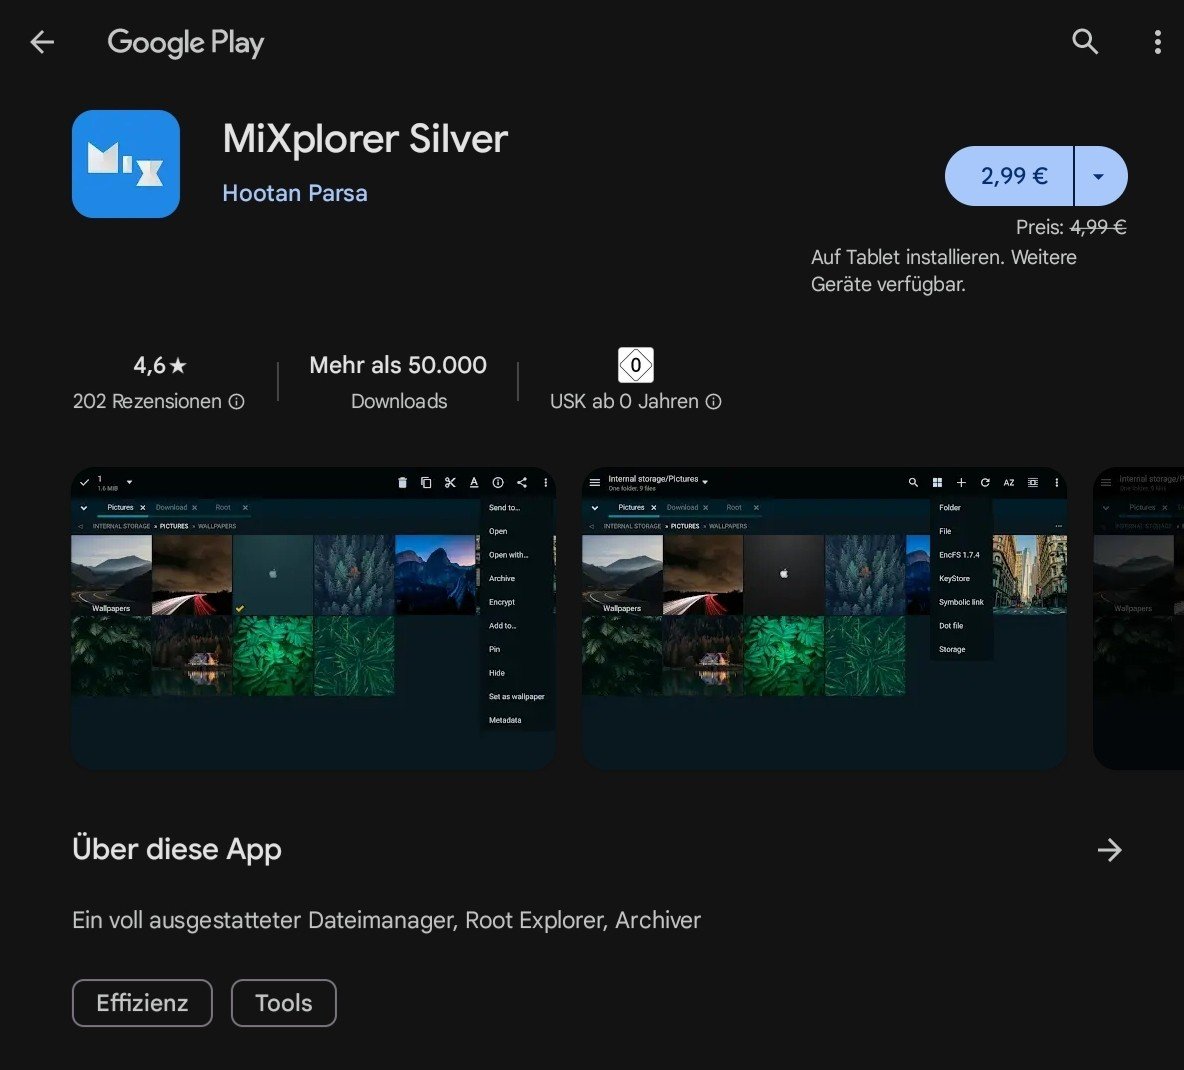
Task: Go back with the arrow icon
Action: (x=42, y=42)
